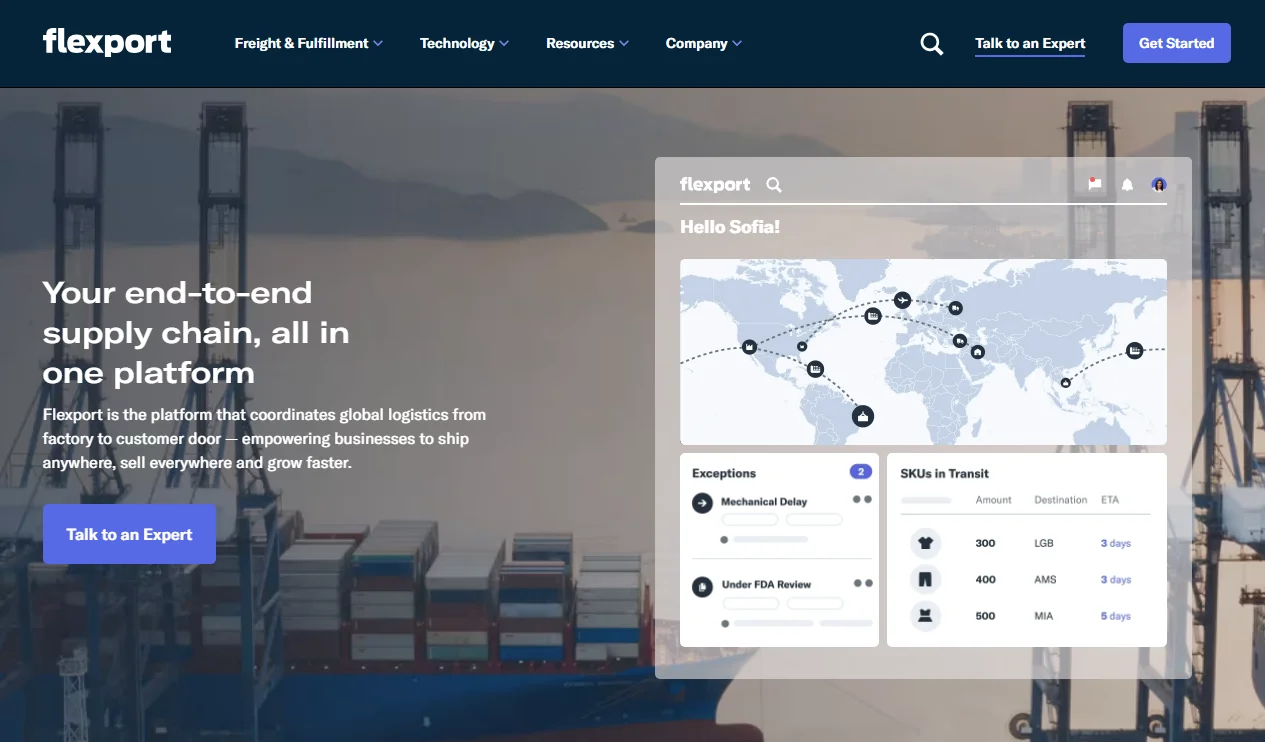This screenshot has height=742, width=1265.
Task: Click the Talk to an Expert header link
Action: pyautogui.click(x=1030, y=43)
